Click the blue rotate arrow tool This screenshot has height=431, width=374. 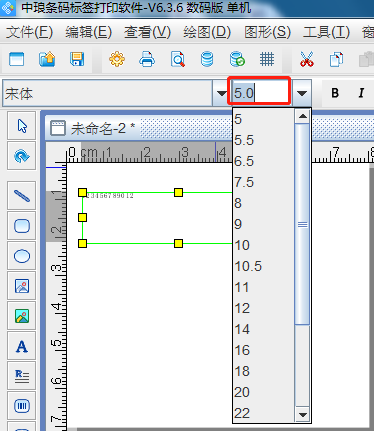tap(22, 156)
